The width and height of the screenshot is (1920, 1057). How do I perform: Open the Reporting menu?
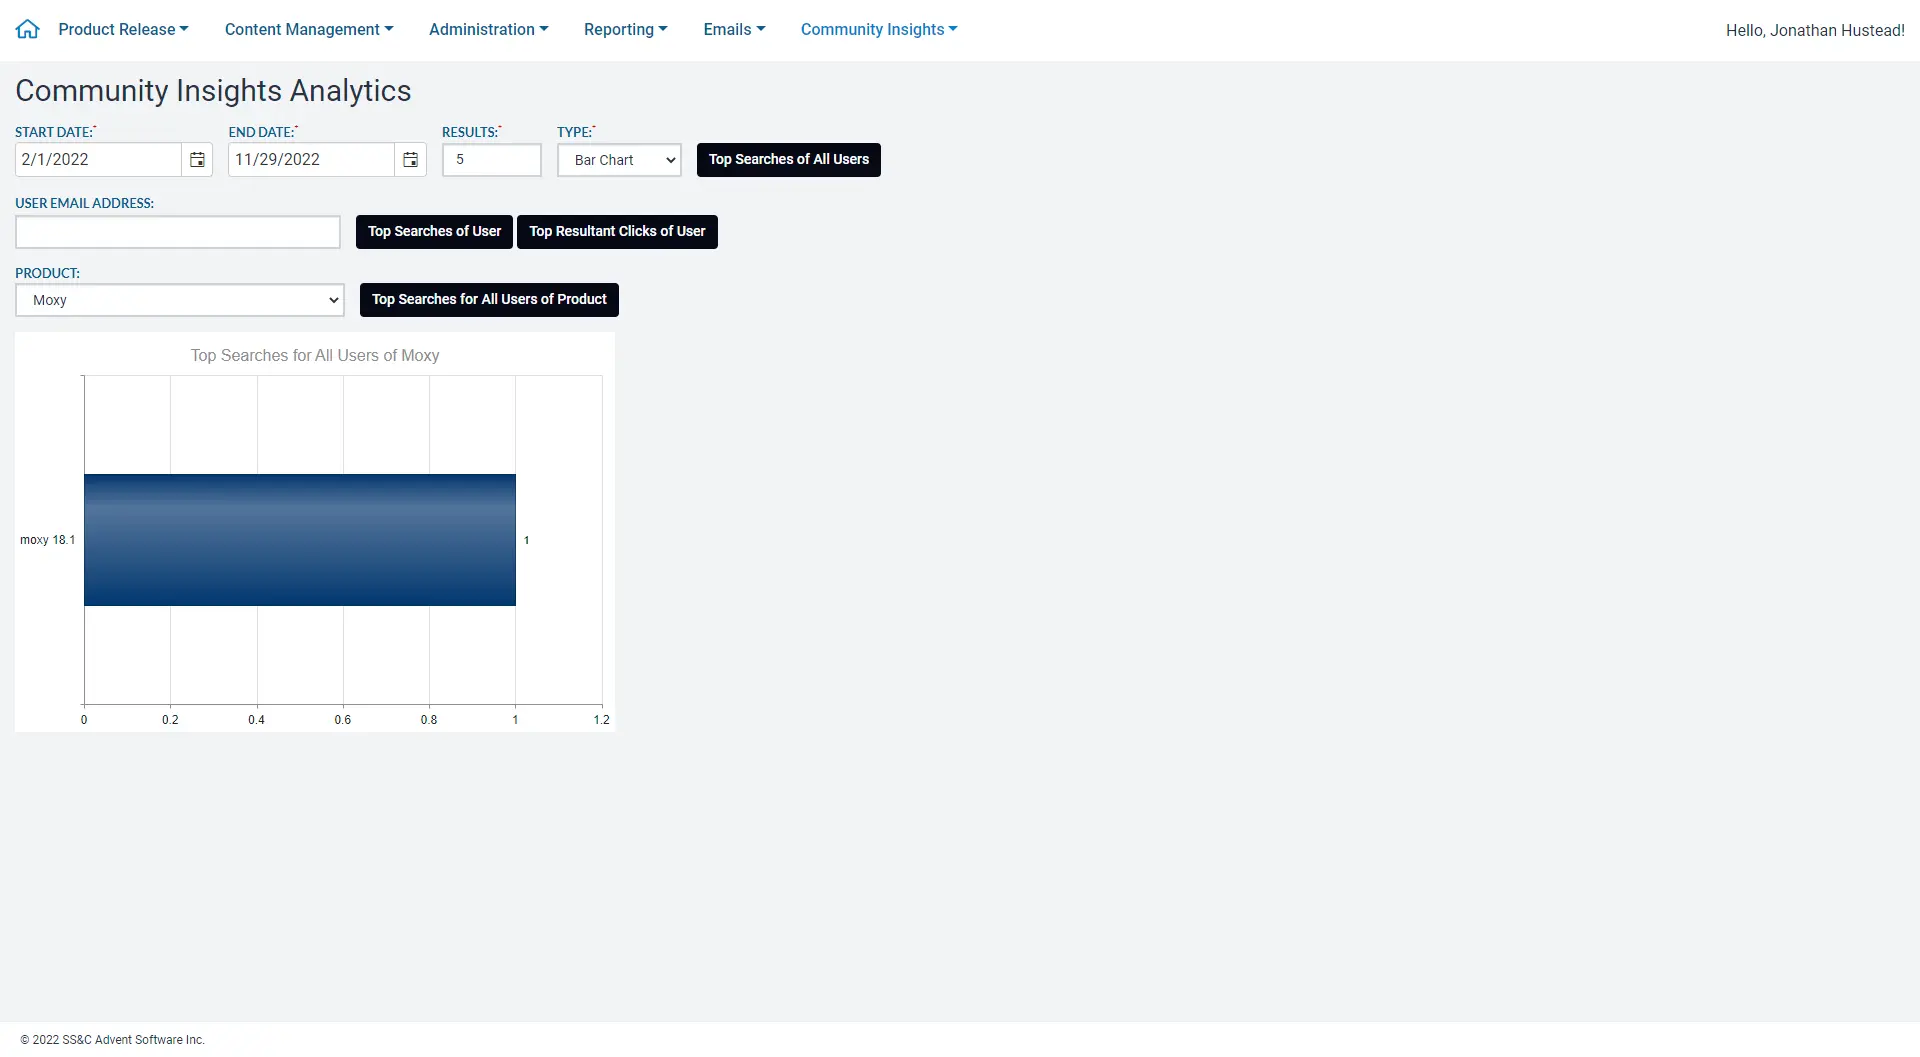click(x=625, y=29)
